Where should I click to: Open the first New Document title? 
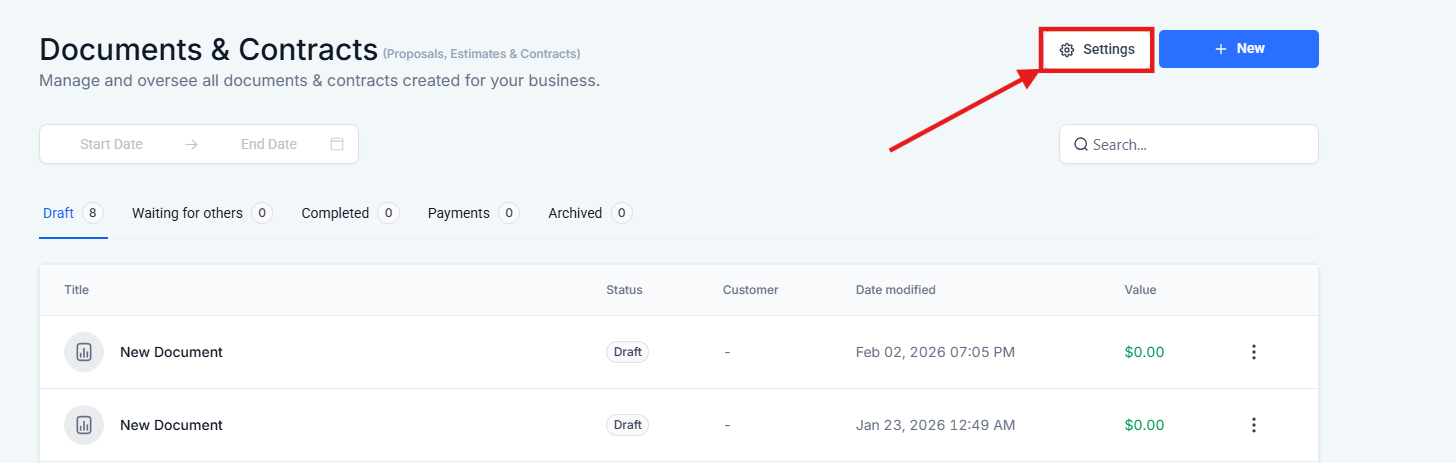[x=171, y=352]
